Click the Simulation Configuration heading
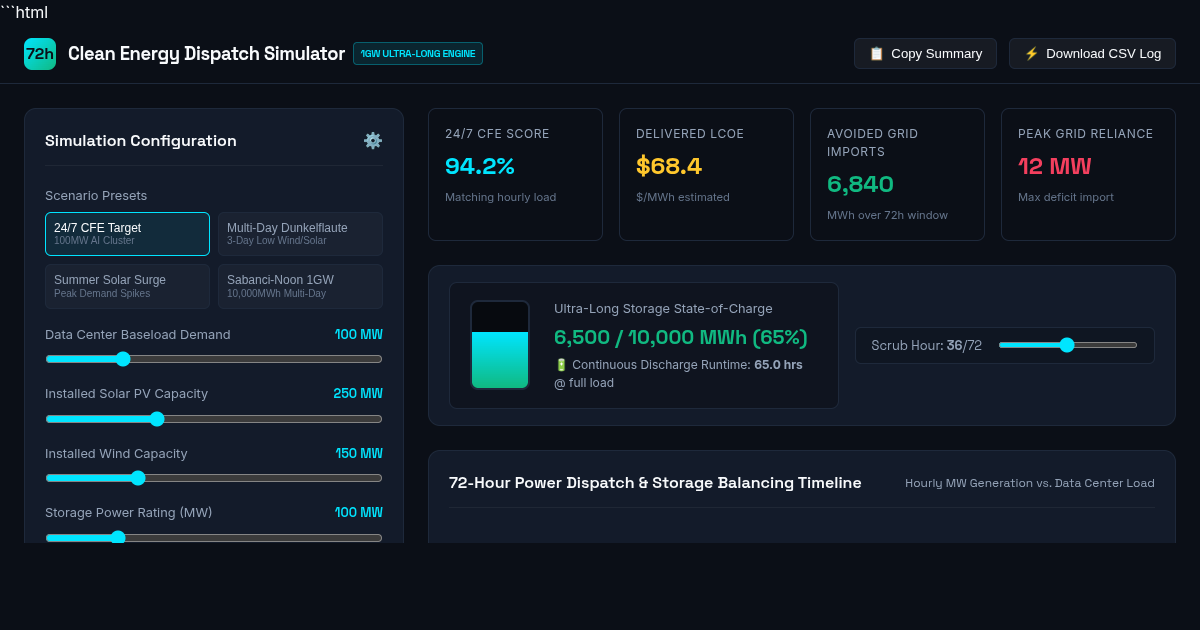 141,141
